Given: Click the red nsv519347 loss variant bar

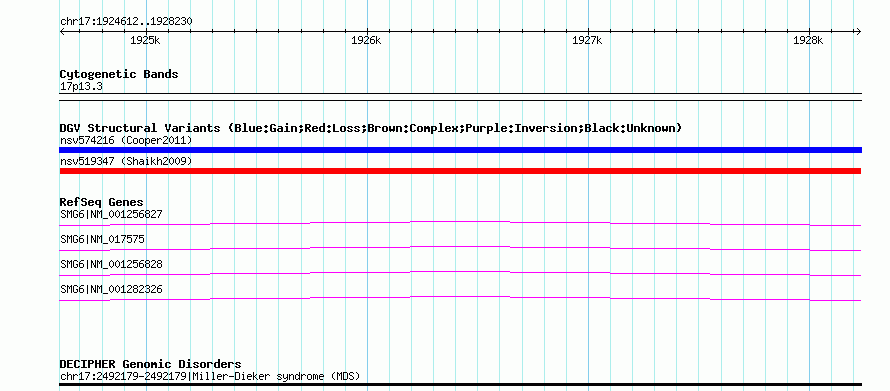Looking at the screenshot, I should coord(460,171).
